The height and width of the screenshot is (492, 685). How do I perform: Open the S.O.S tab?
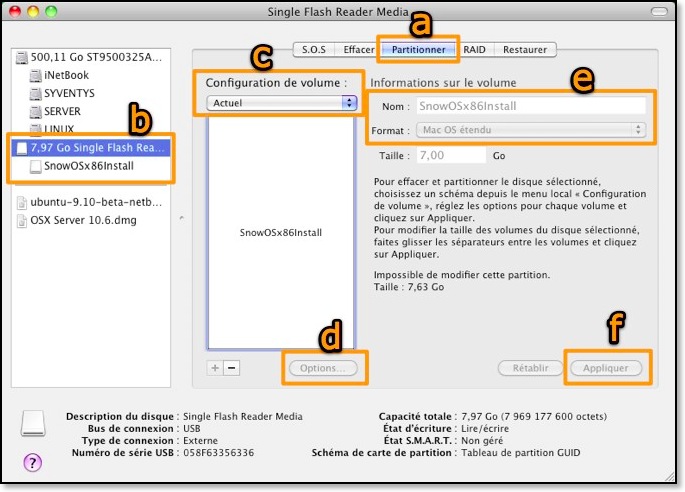[314, 49]
